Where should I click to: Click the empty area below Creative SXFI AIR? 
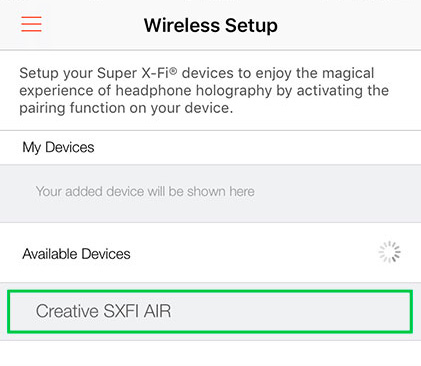(x=210, y=353)
